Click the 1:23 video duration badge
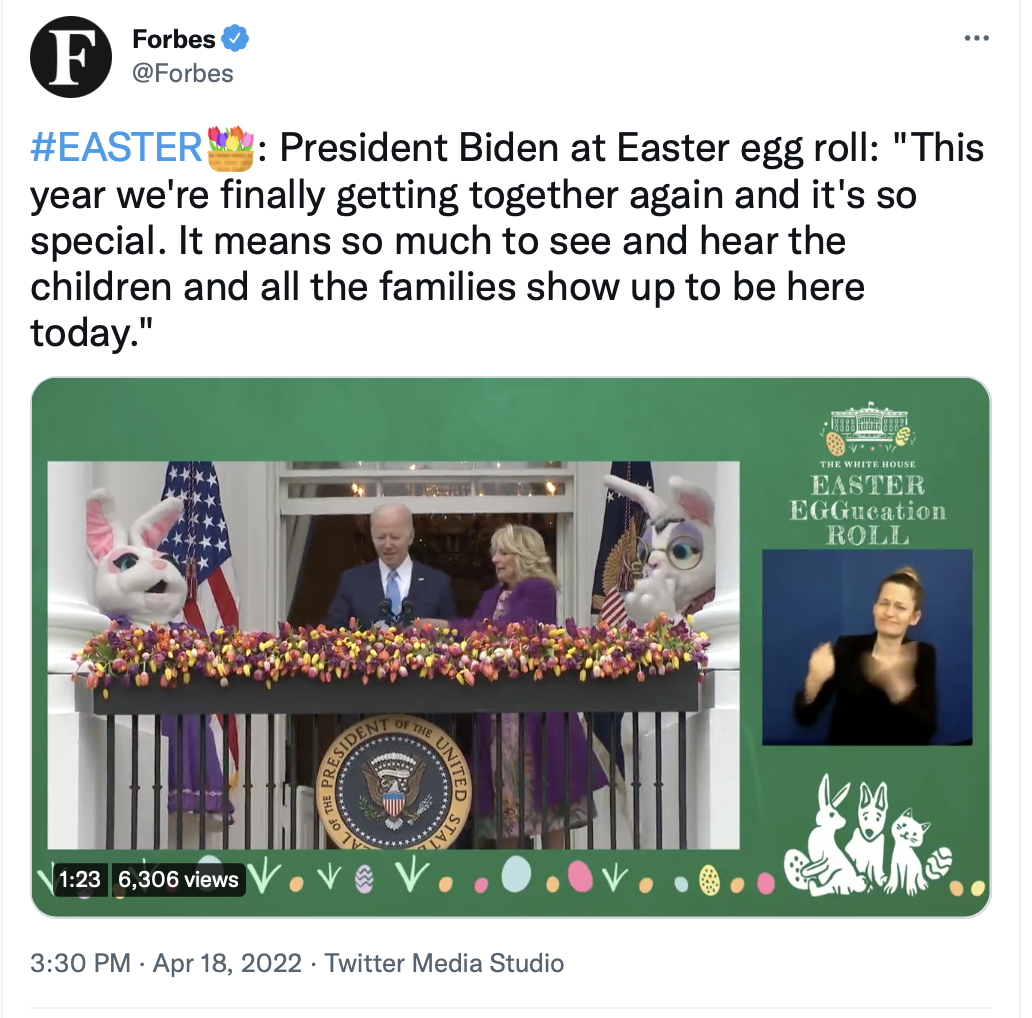The width and height of the screenshot is (1032, 1018). pos(80,879)
